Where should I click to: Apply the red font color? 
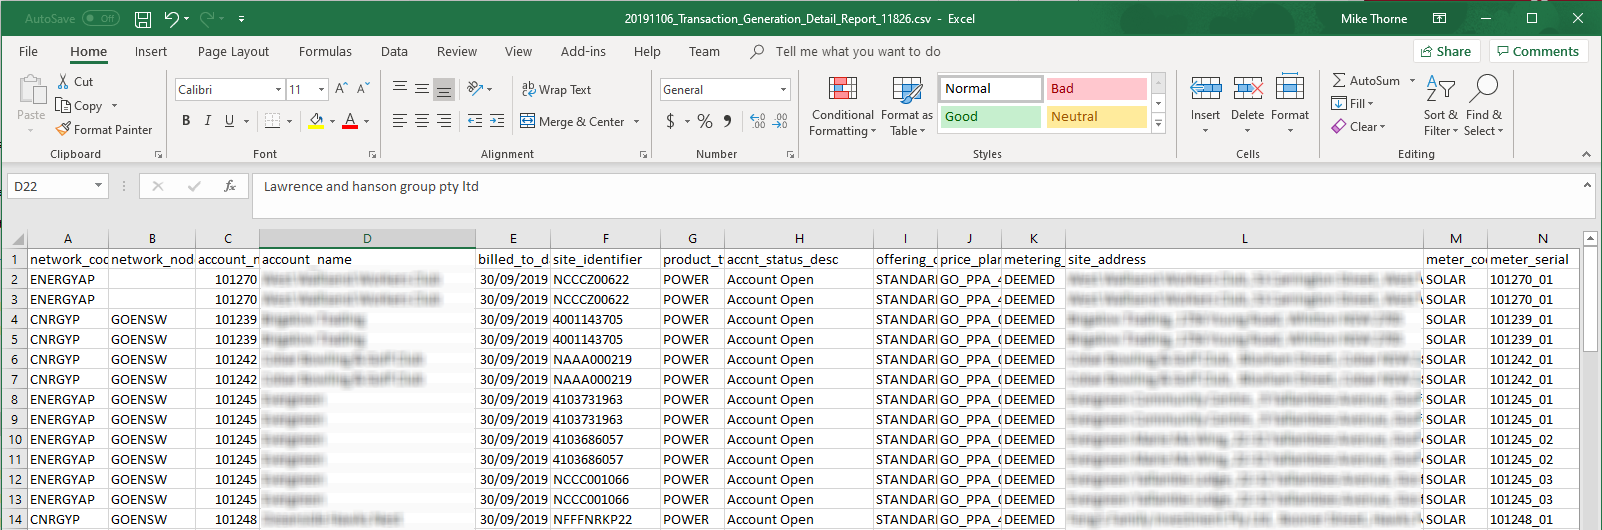point(350,120)
